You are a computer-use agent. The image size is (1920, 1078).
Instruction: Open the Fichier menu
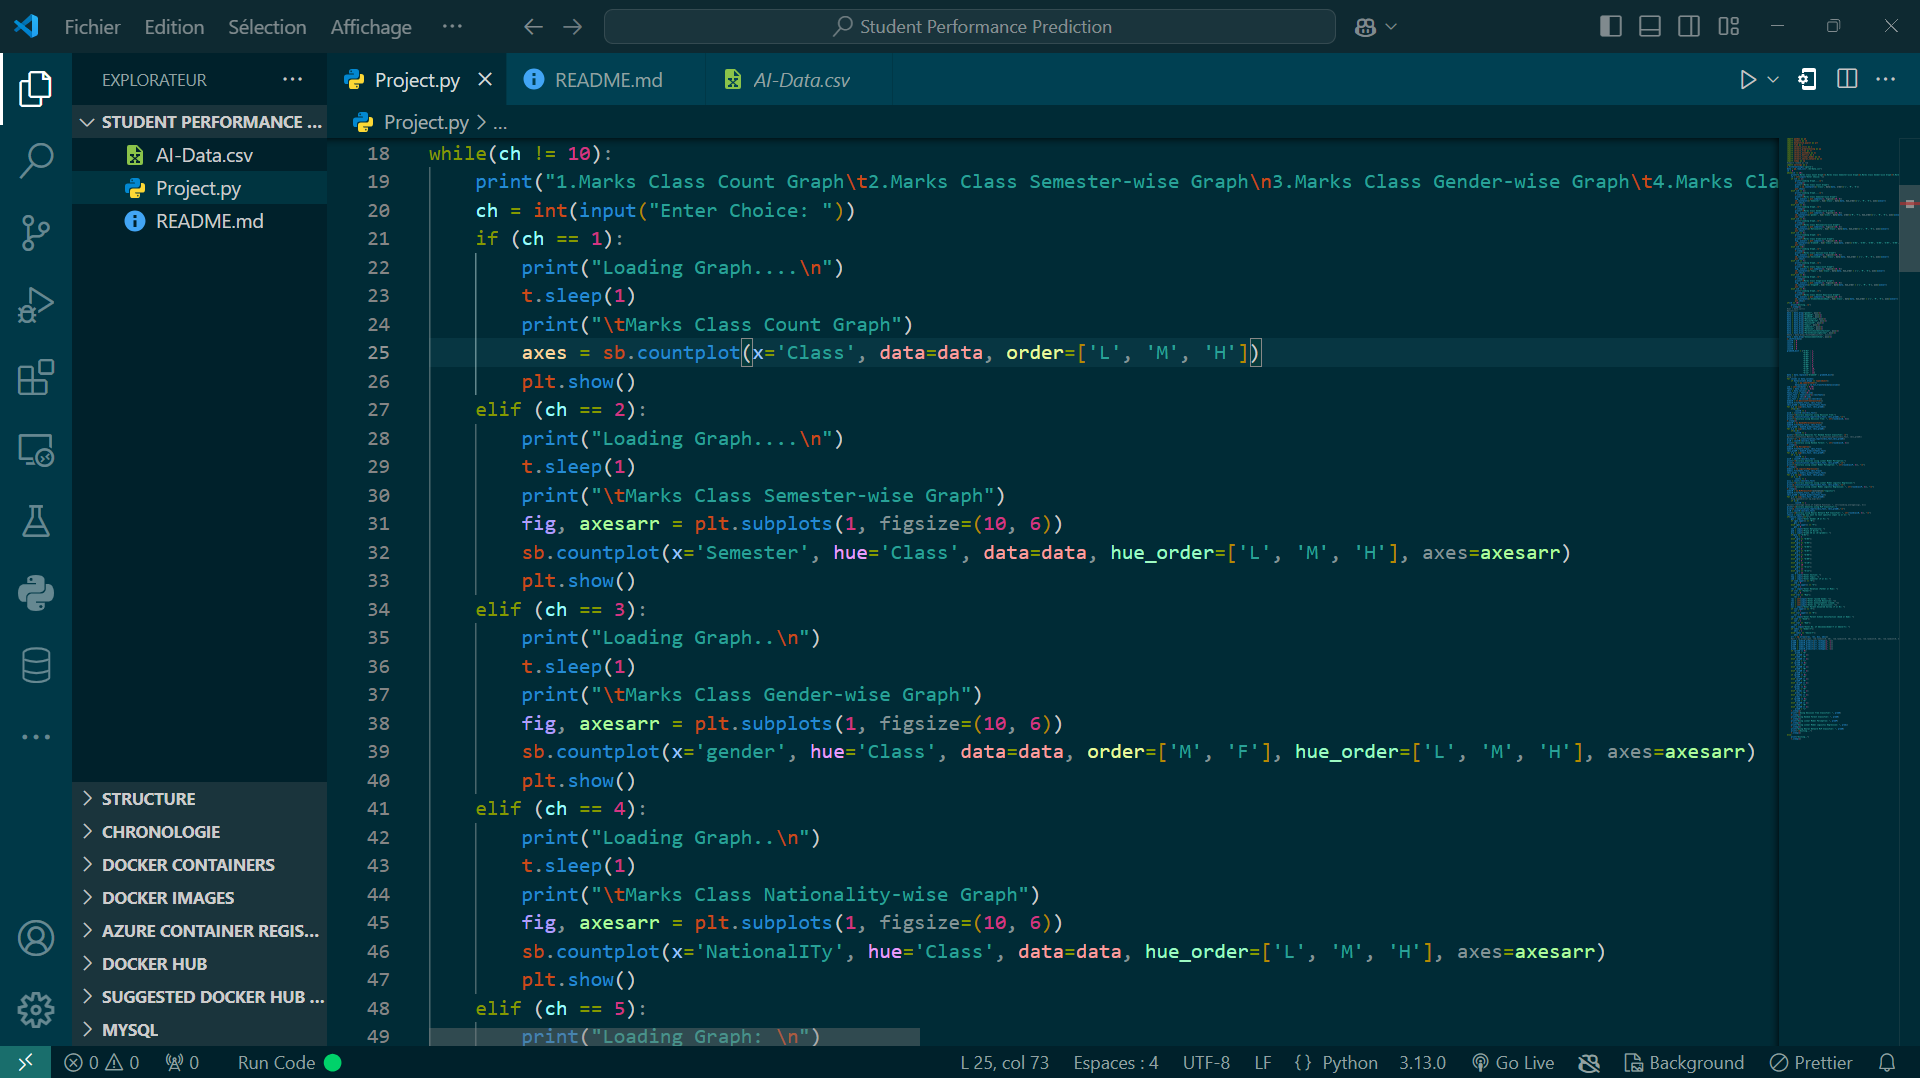point(92,27)
